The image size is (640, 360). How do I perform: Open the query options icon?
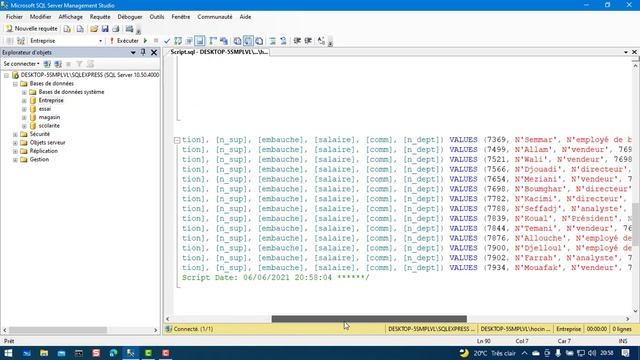[189, 41]
